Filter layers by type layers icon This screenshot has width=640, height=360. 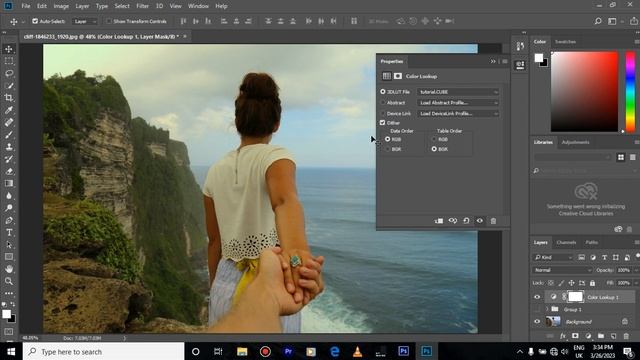coord(604,258)
